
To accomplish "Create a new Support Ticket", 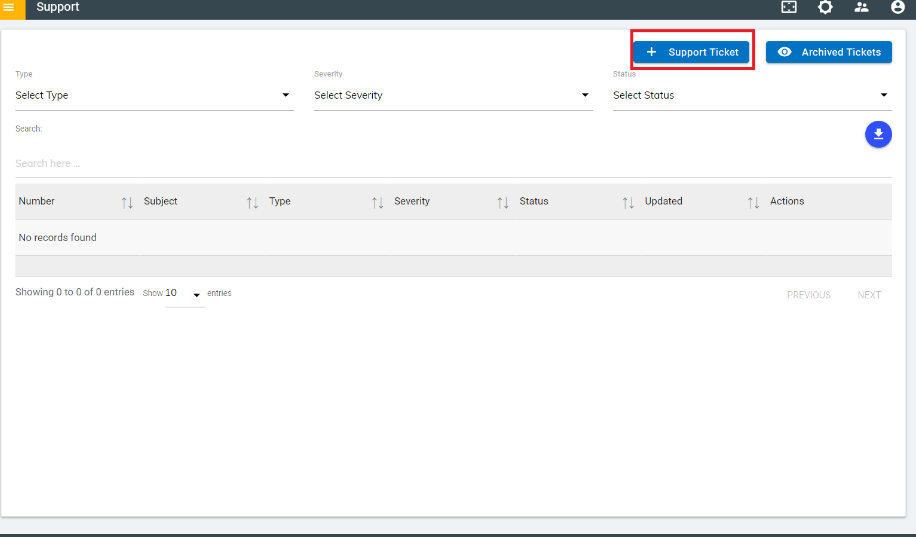I will 691,52.
